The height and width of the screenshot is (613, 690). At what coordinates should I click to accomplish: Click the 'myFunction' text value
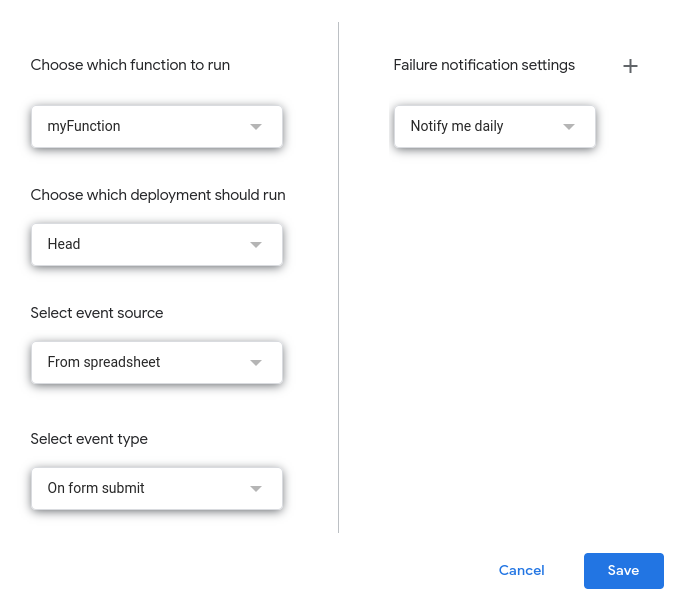pos(84,127)
